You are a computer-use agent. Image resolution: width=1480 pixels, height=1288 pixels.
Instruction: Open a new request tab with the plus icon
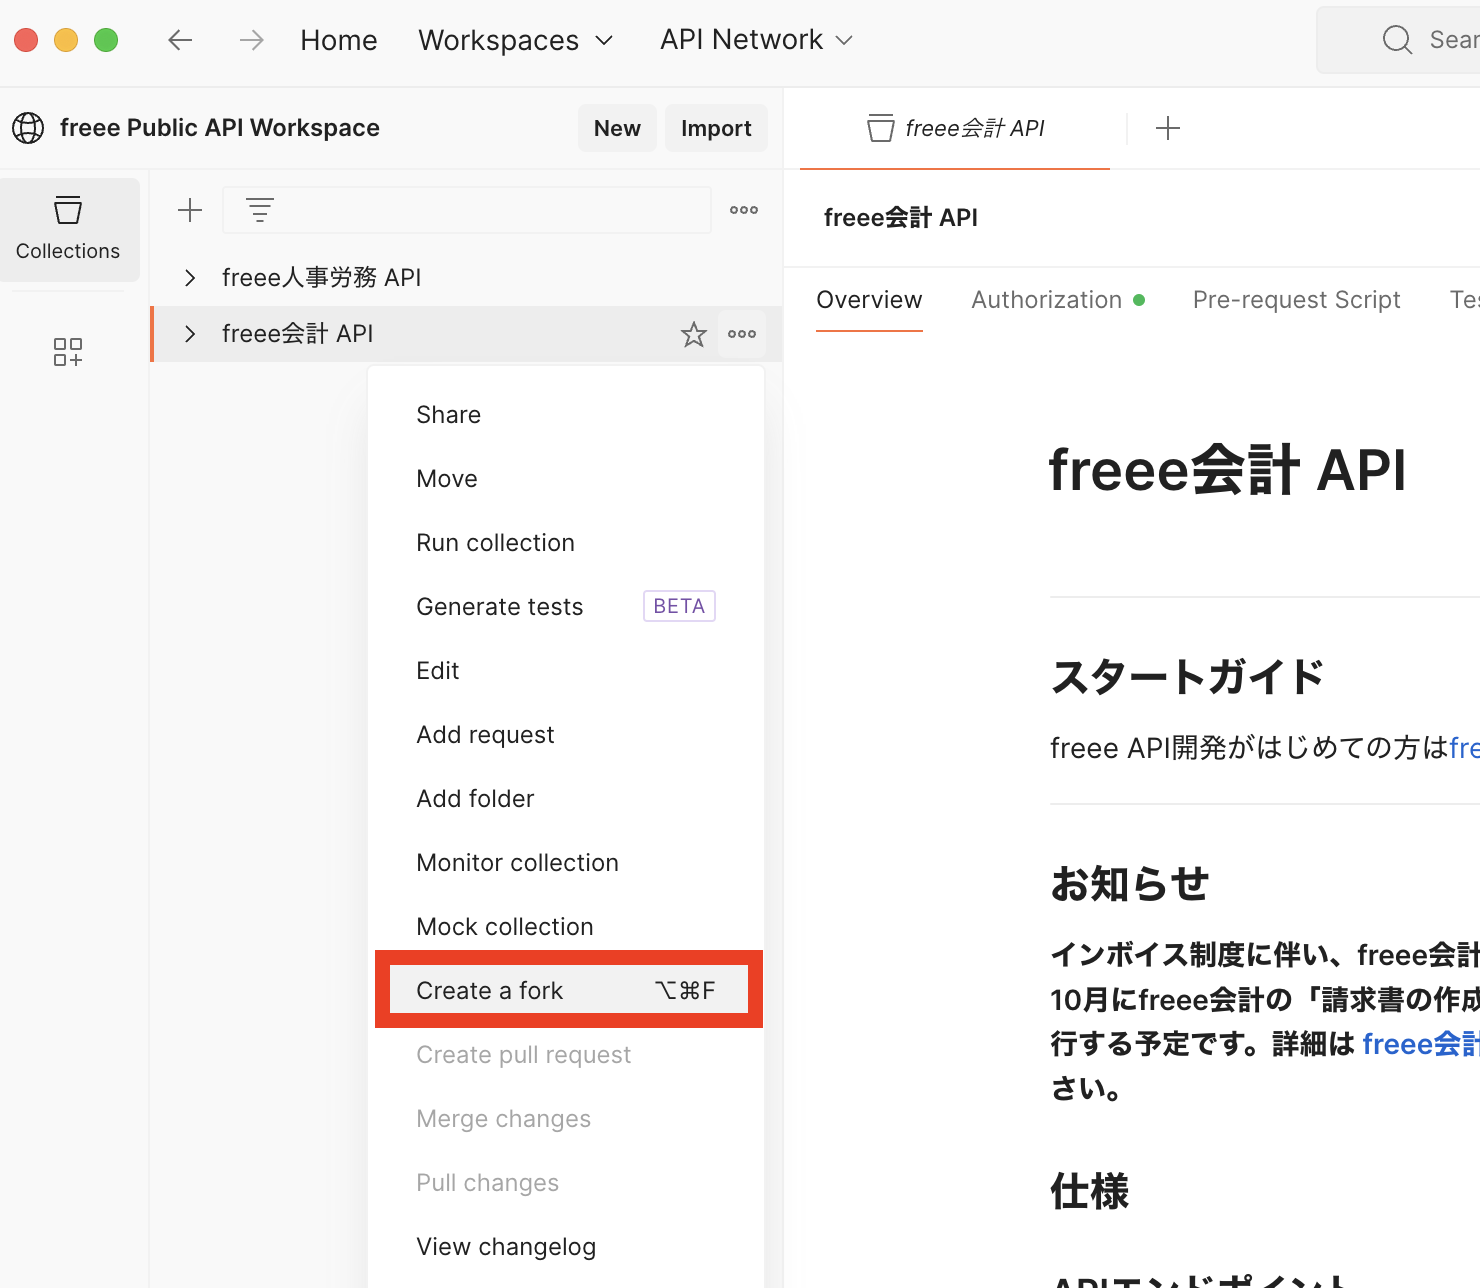[x=1168, y=127]
